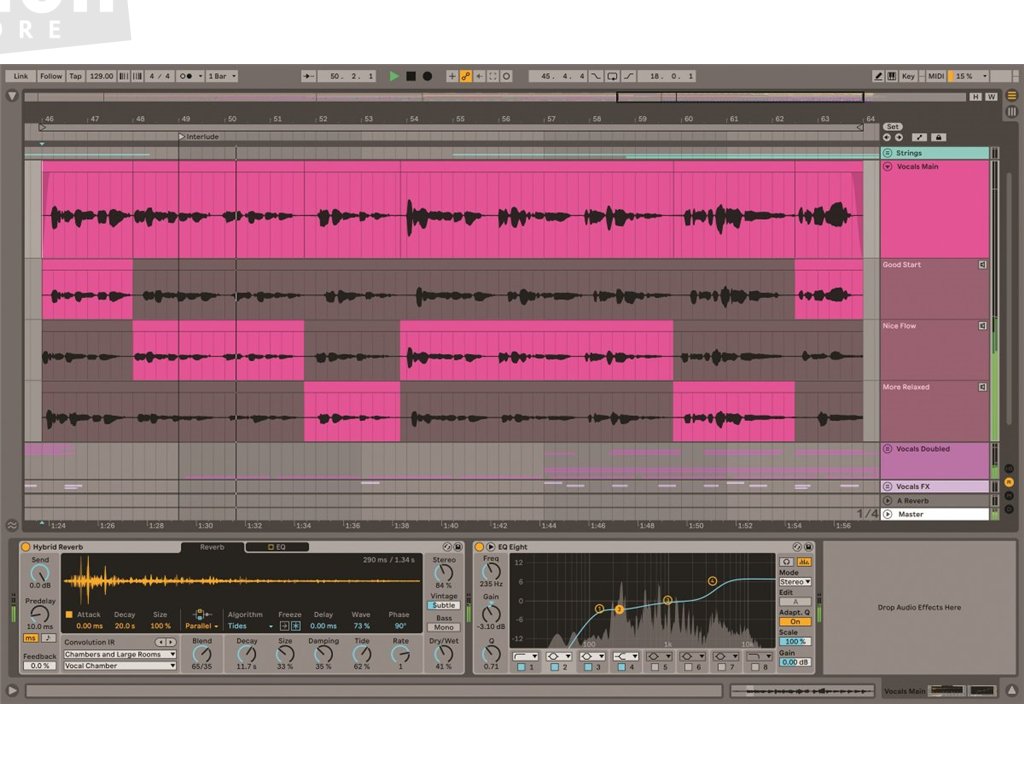
Task: Toggle Adaptive Q On button
Action: click(x=794, y=622)
